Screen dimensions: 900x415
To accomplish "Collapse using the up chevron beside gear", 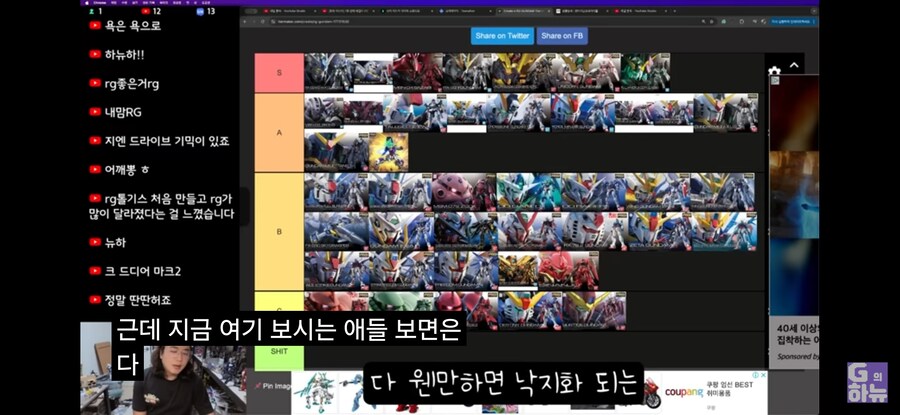I will 794,65.
